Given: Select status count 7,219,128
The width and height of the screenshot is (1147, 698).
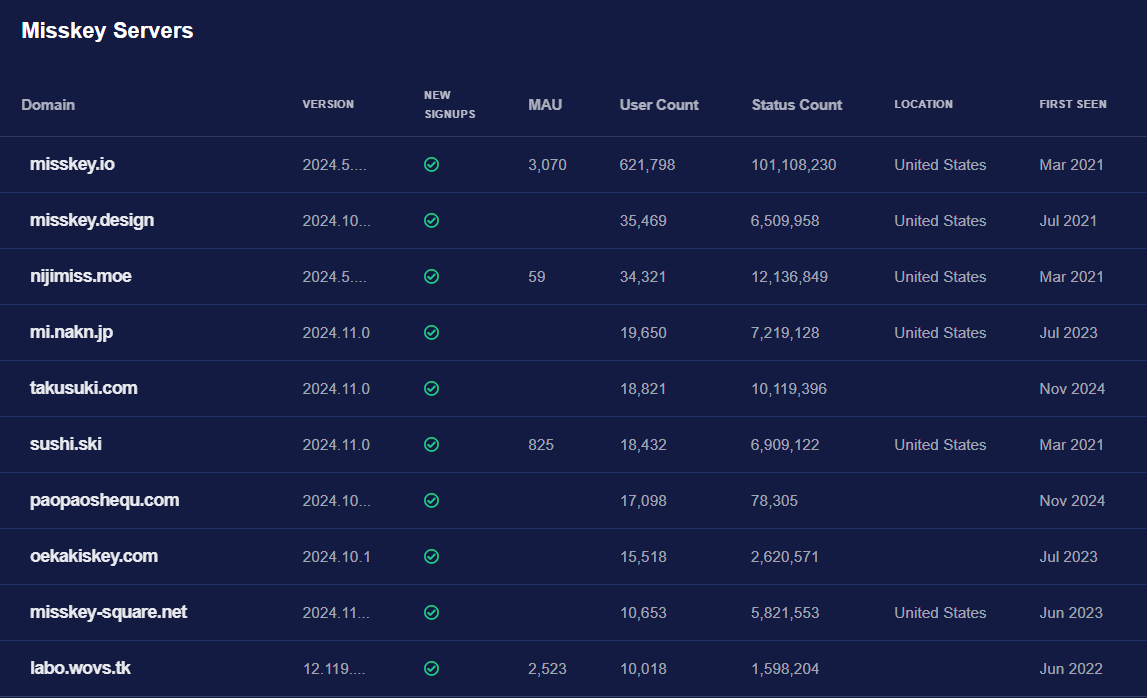Looking at the screenshot, I should pyautogui.click(x=785, y=332).
